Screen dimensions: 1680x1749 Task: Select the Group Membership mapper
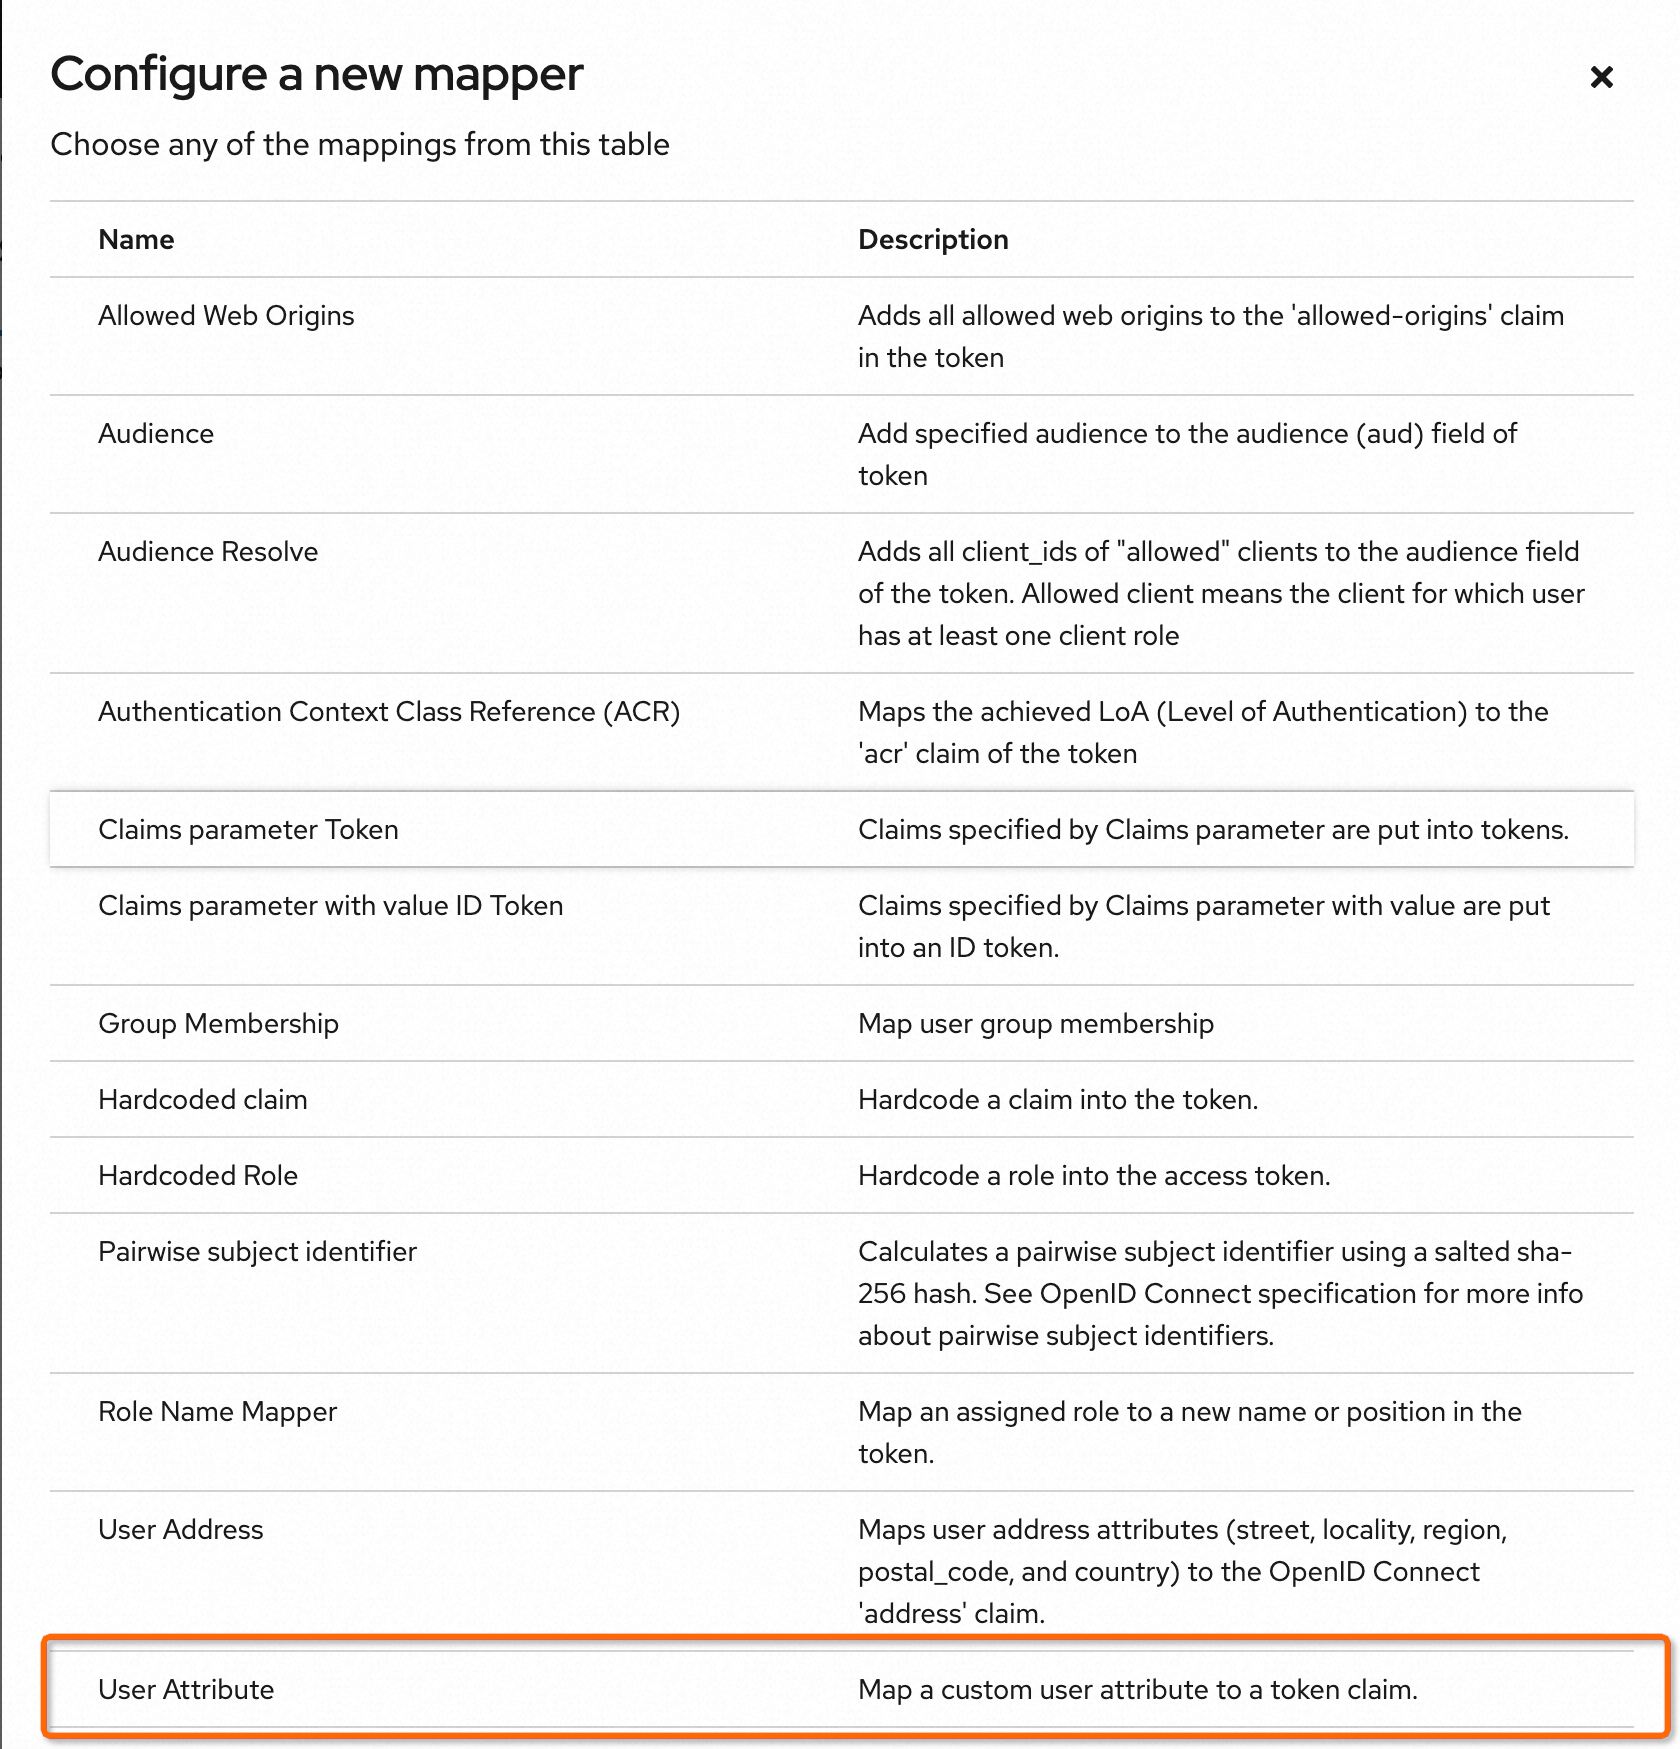click(x=218, y=1024)
